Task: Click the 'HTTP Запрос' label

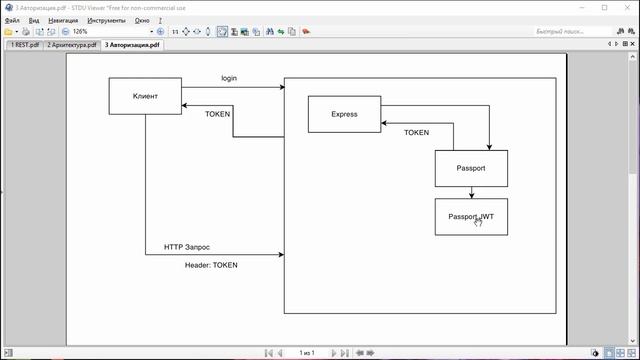Action: [187, 247]
